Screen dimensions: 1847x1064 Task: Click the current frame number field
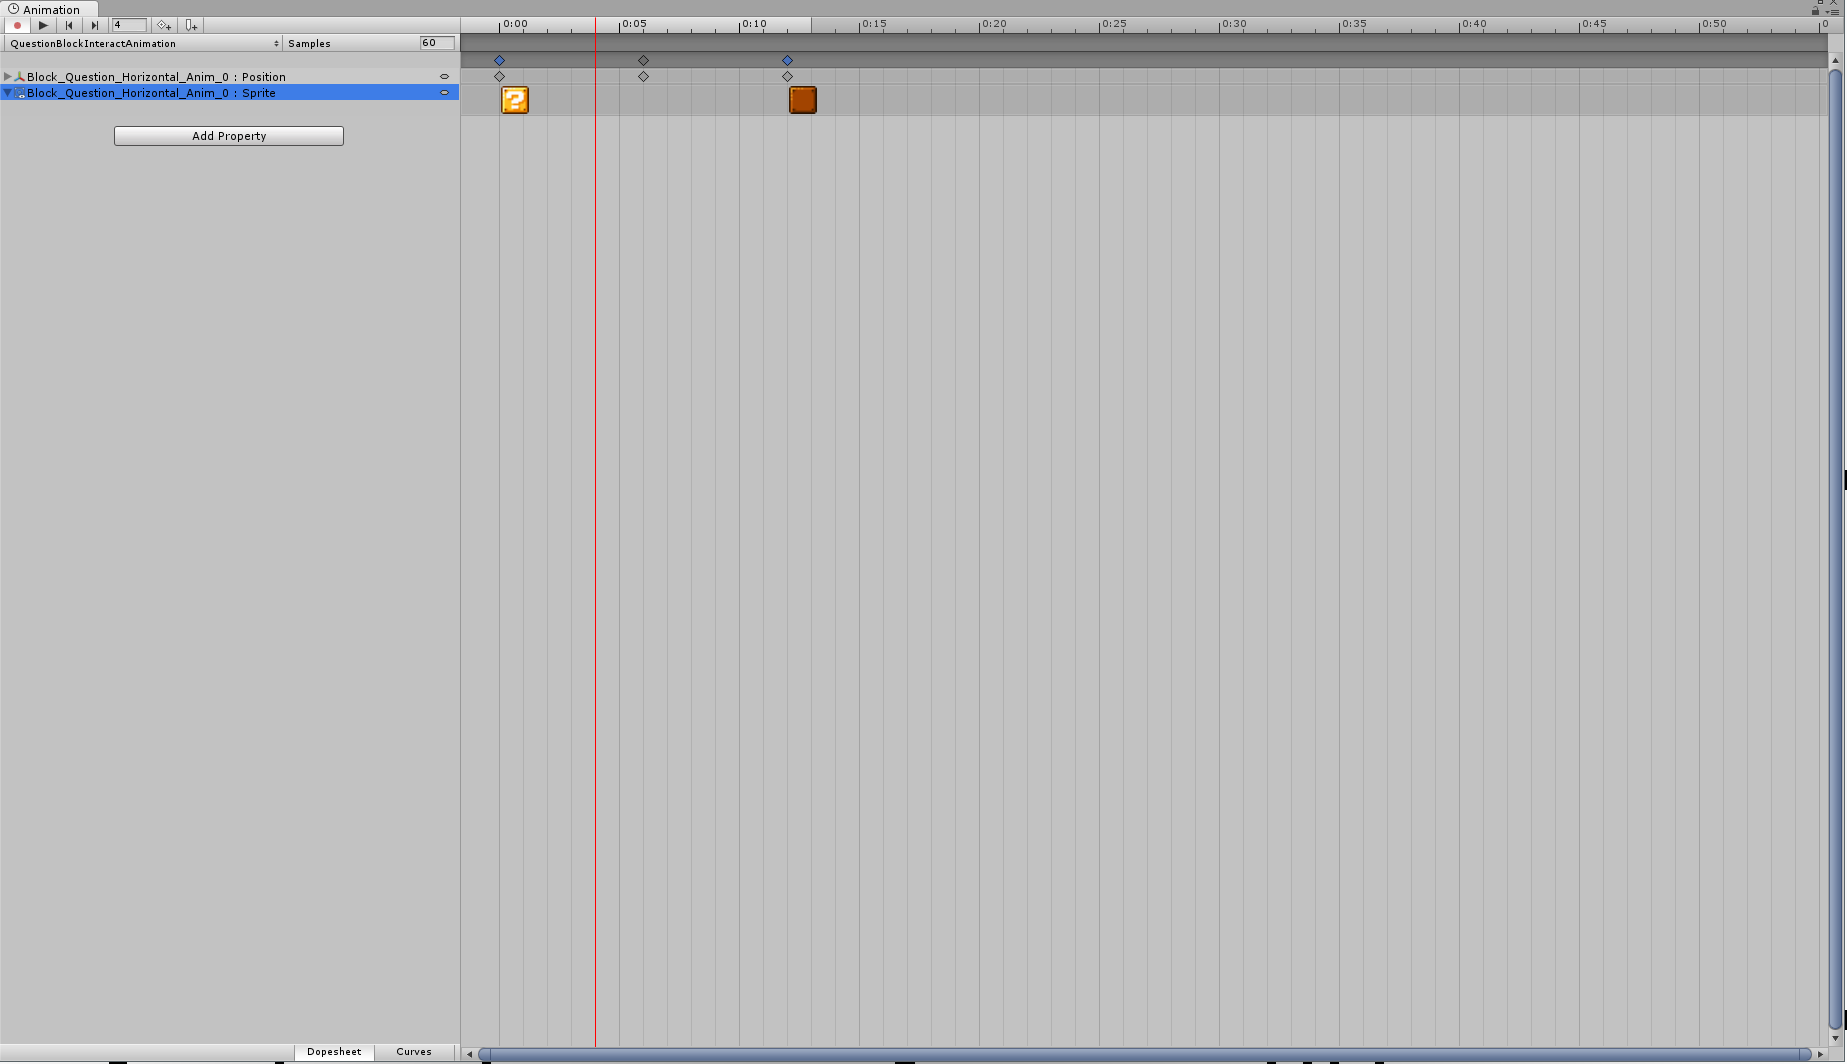click(x=129, y=25)
